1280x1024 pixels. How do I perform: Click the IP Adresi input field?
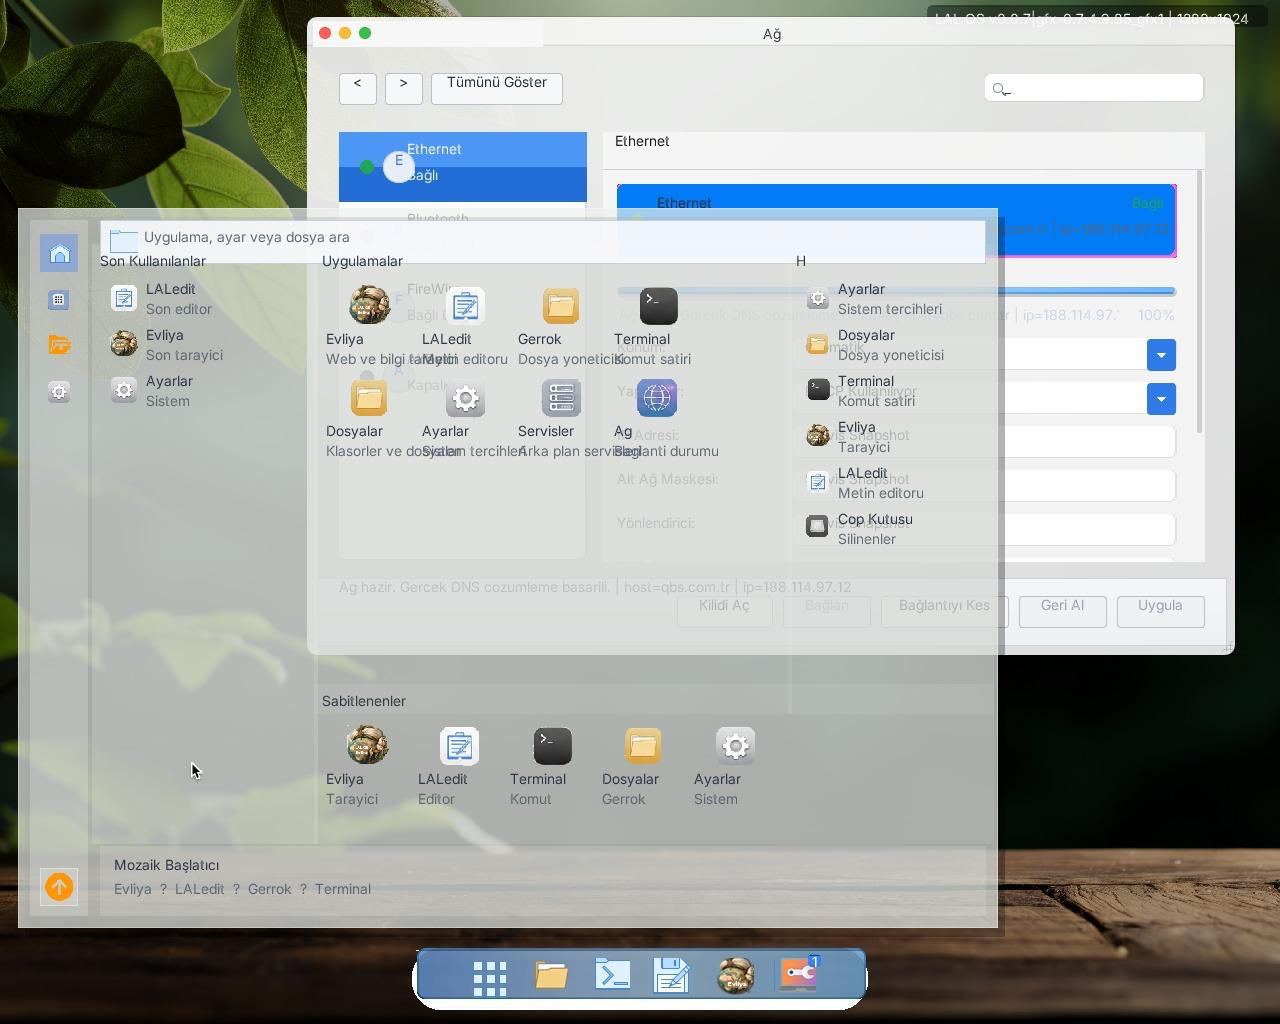coord(1000,442)
